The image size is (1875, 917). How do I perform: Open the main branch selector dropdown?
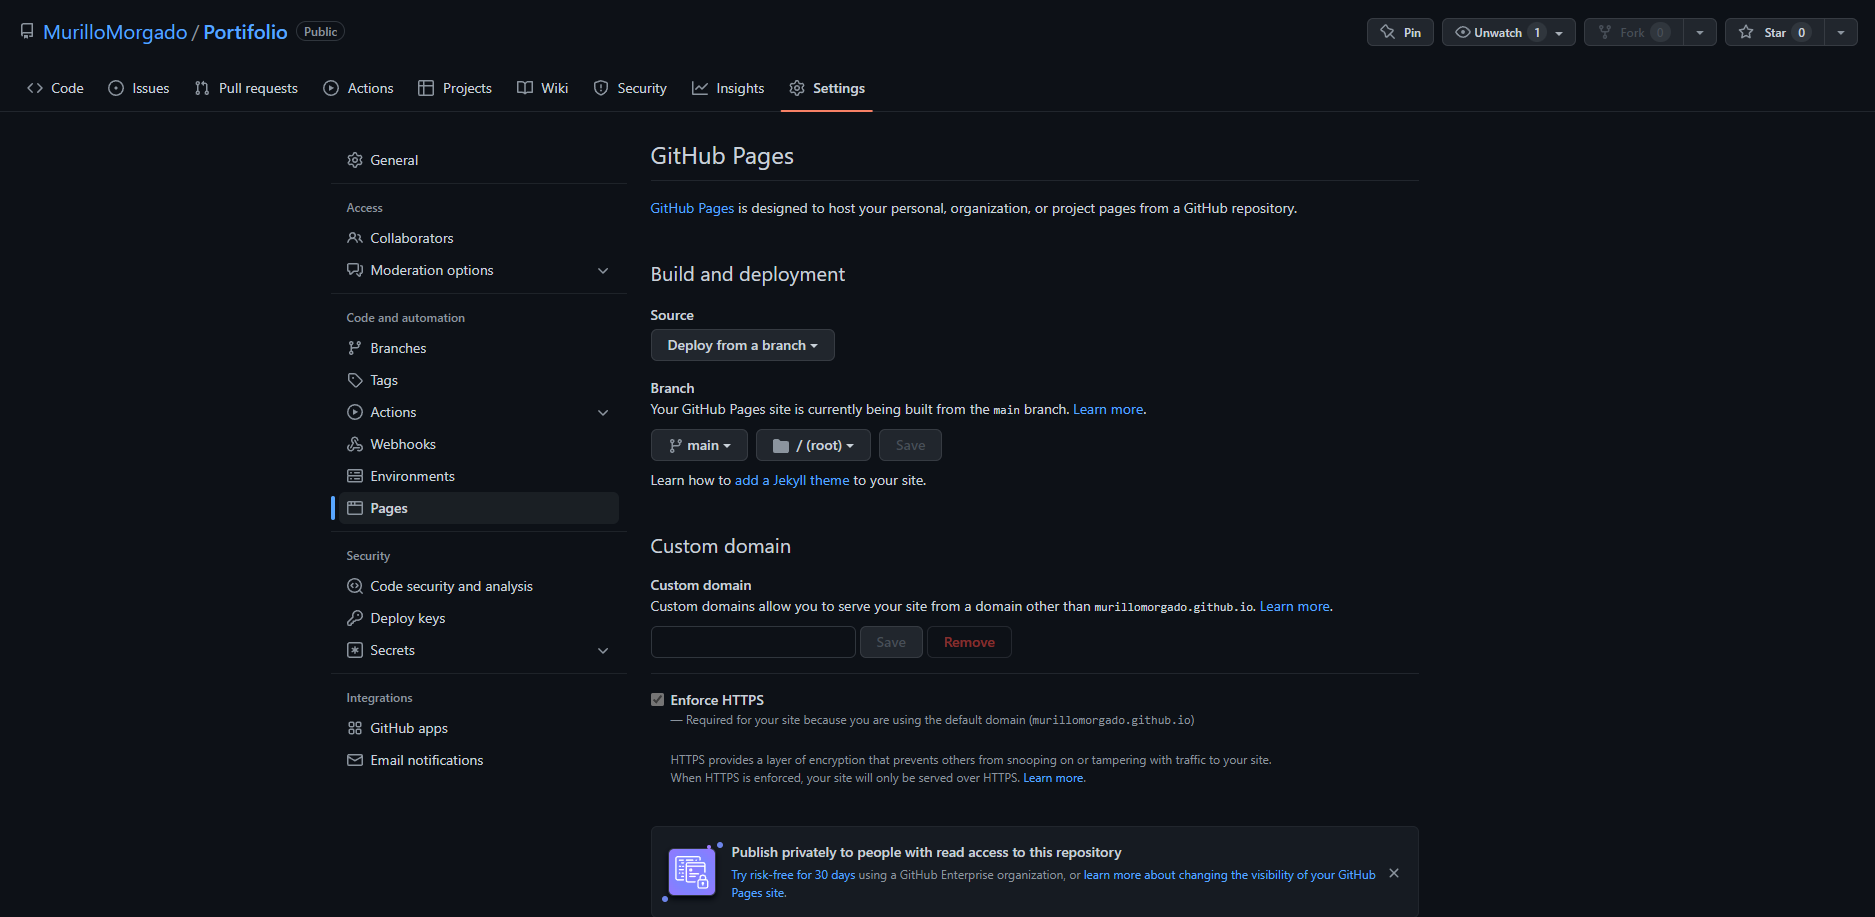(x=699, y=445)
